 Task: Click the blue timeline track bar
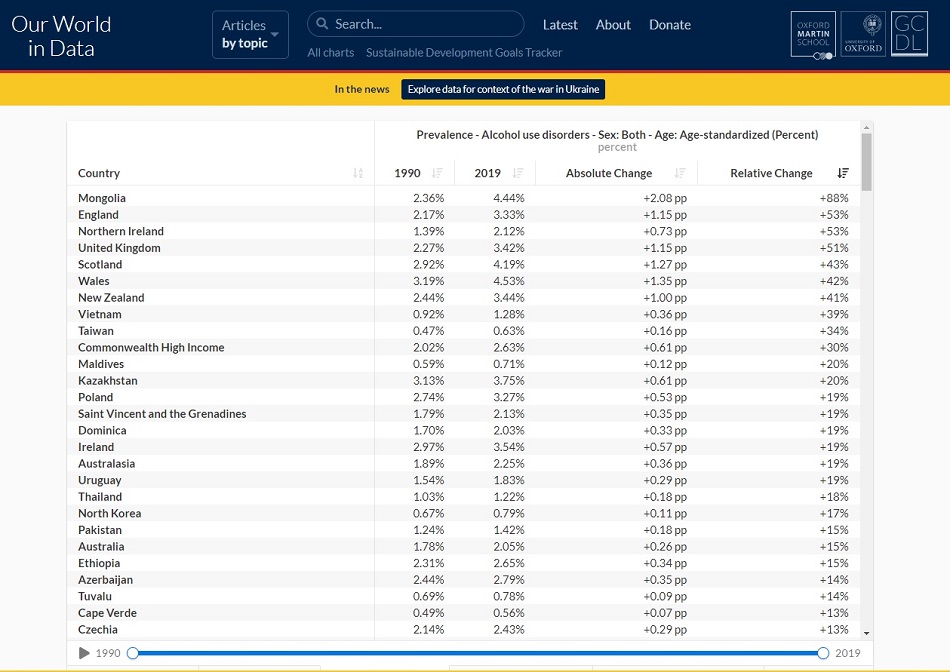[478, 653]
